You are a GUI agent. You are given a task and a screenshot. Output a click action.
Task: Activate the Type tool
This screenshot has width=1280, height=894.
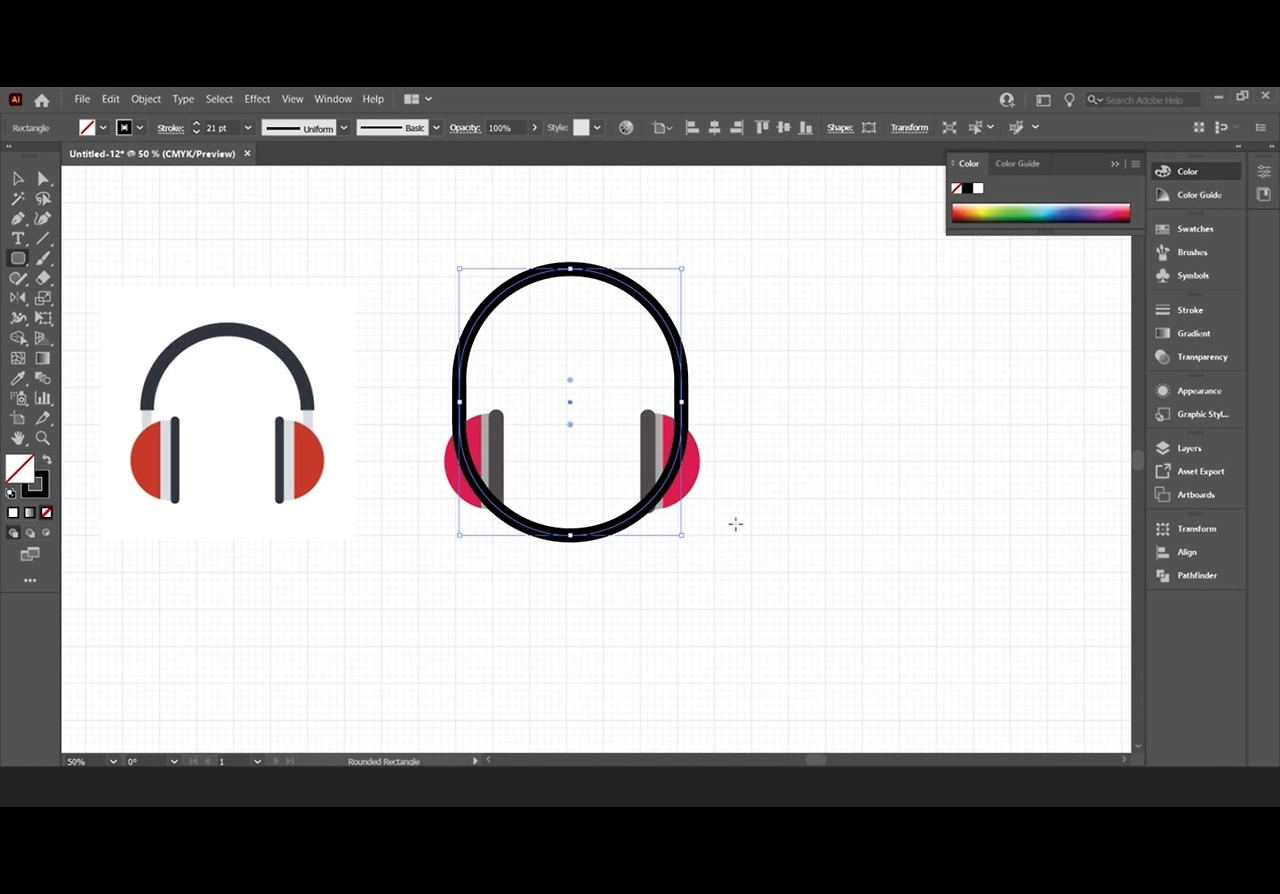18,238
